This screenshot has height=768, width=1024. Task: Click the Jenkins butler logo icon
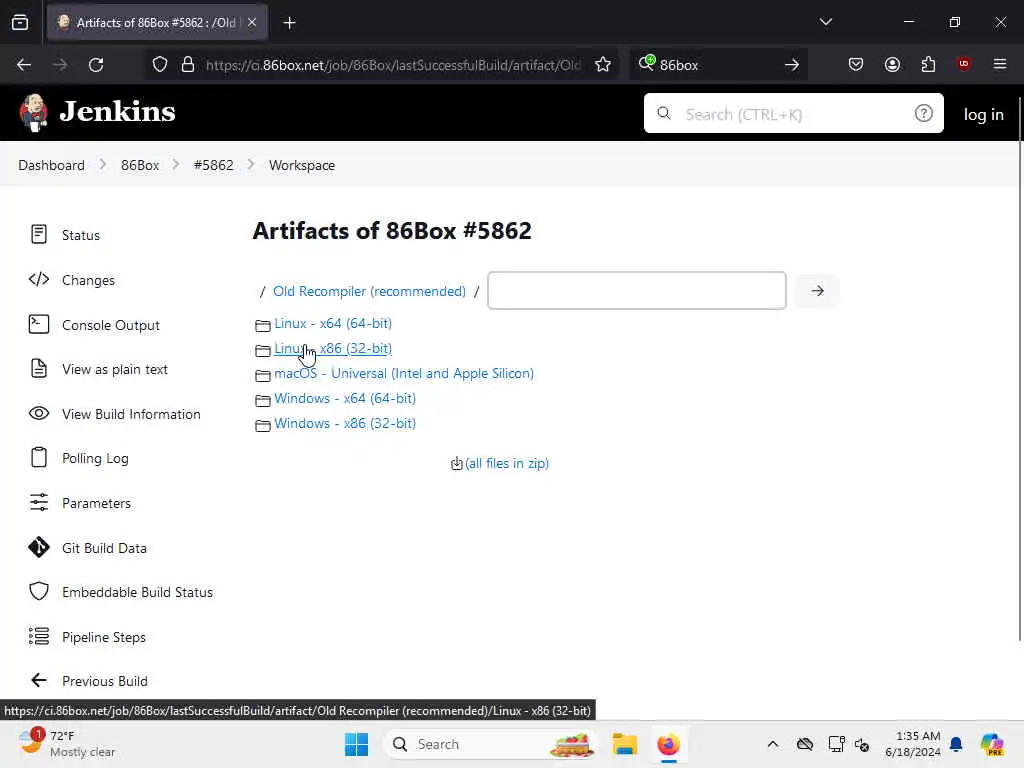coord(33,112)
